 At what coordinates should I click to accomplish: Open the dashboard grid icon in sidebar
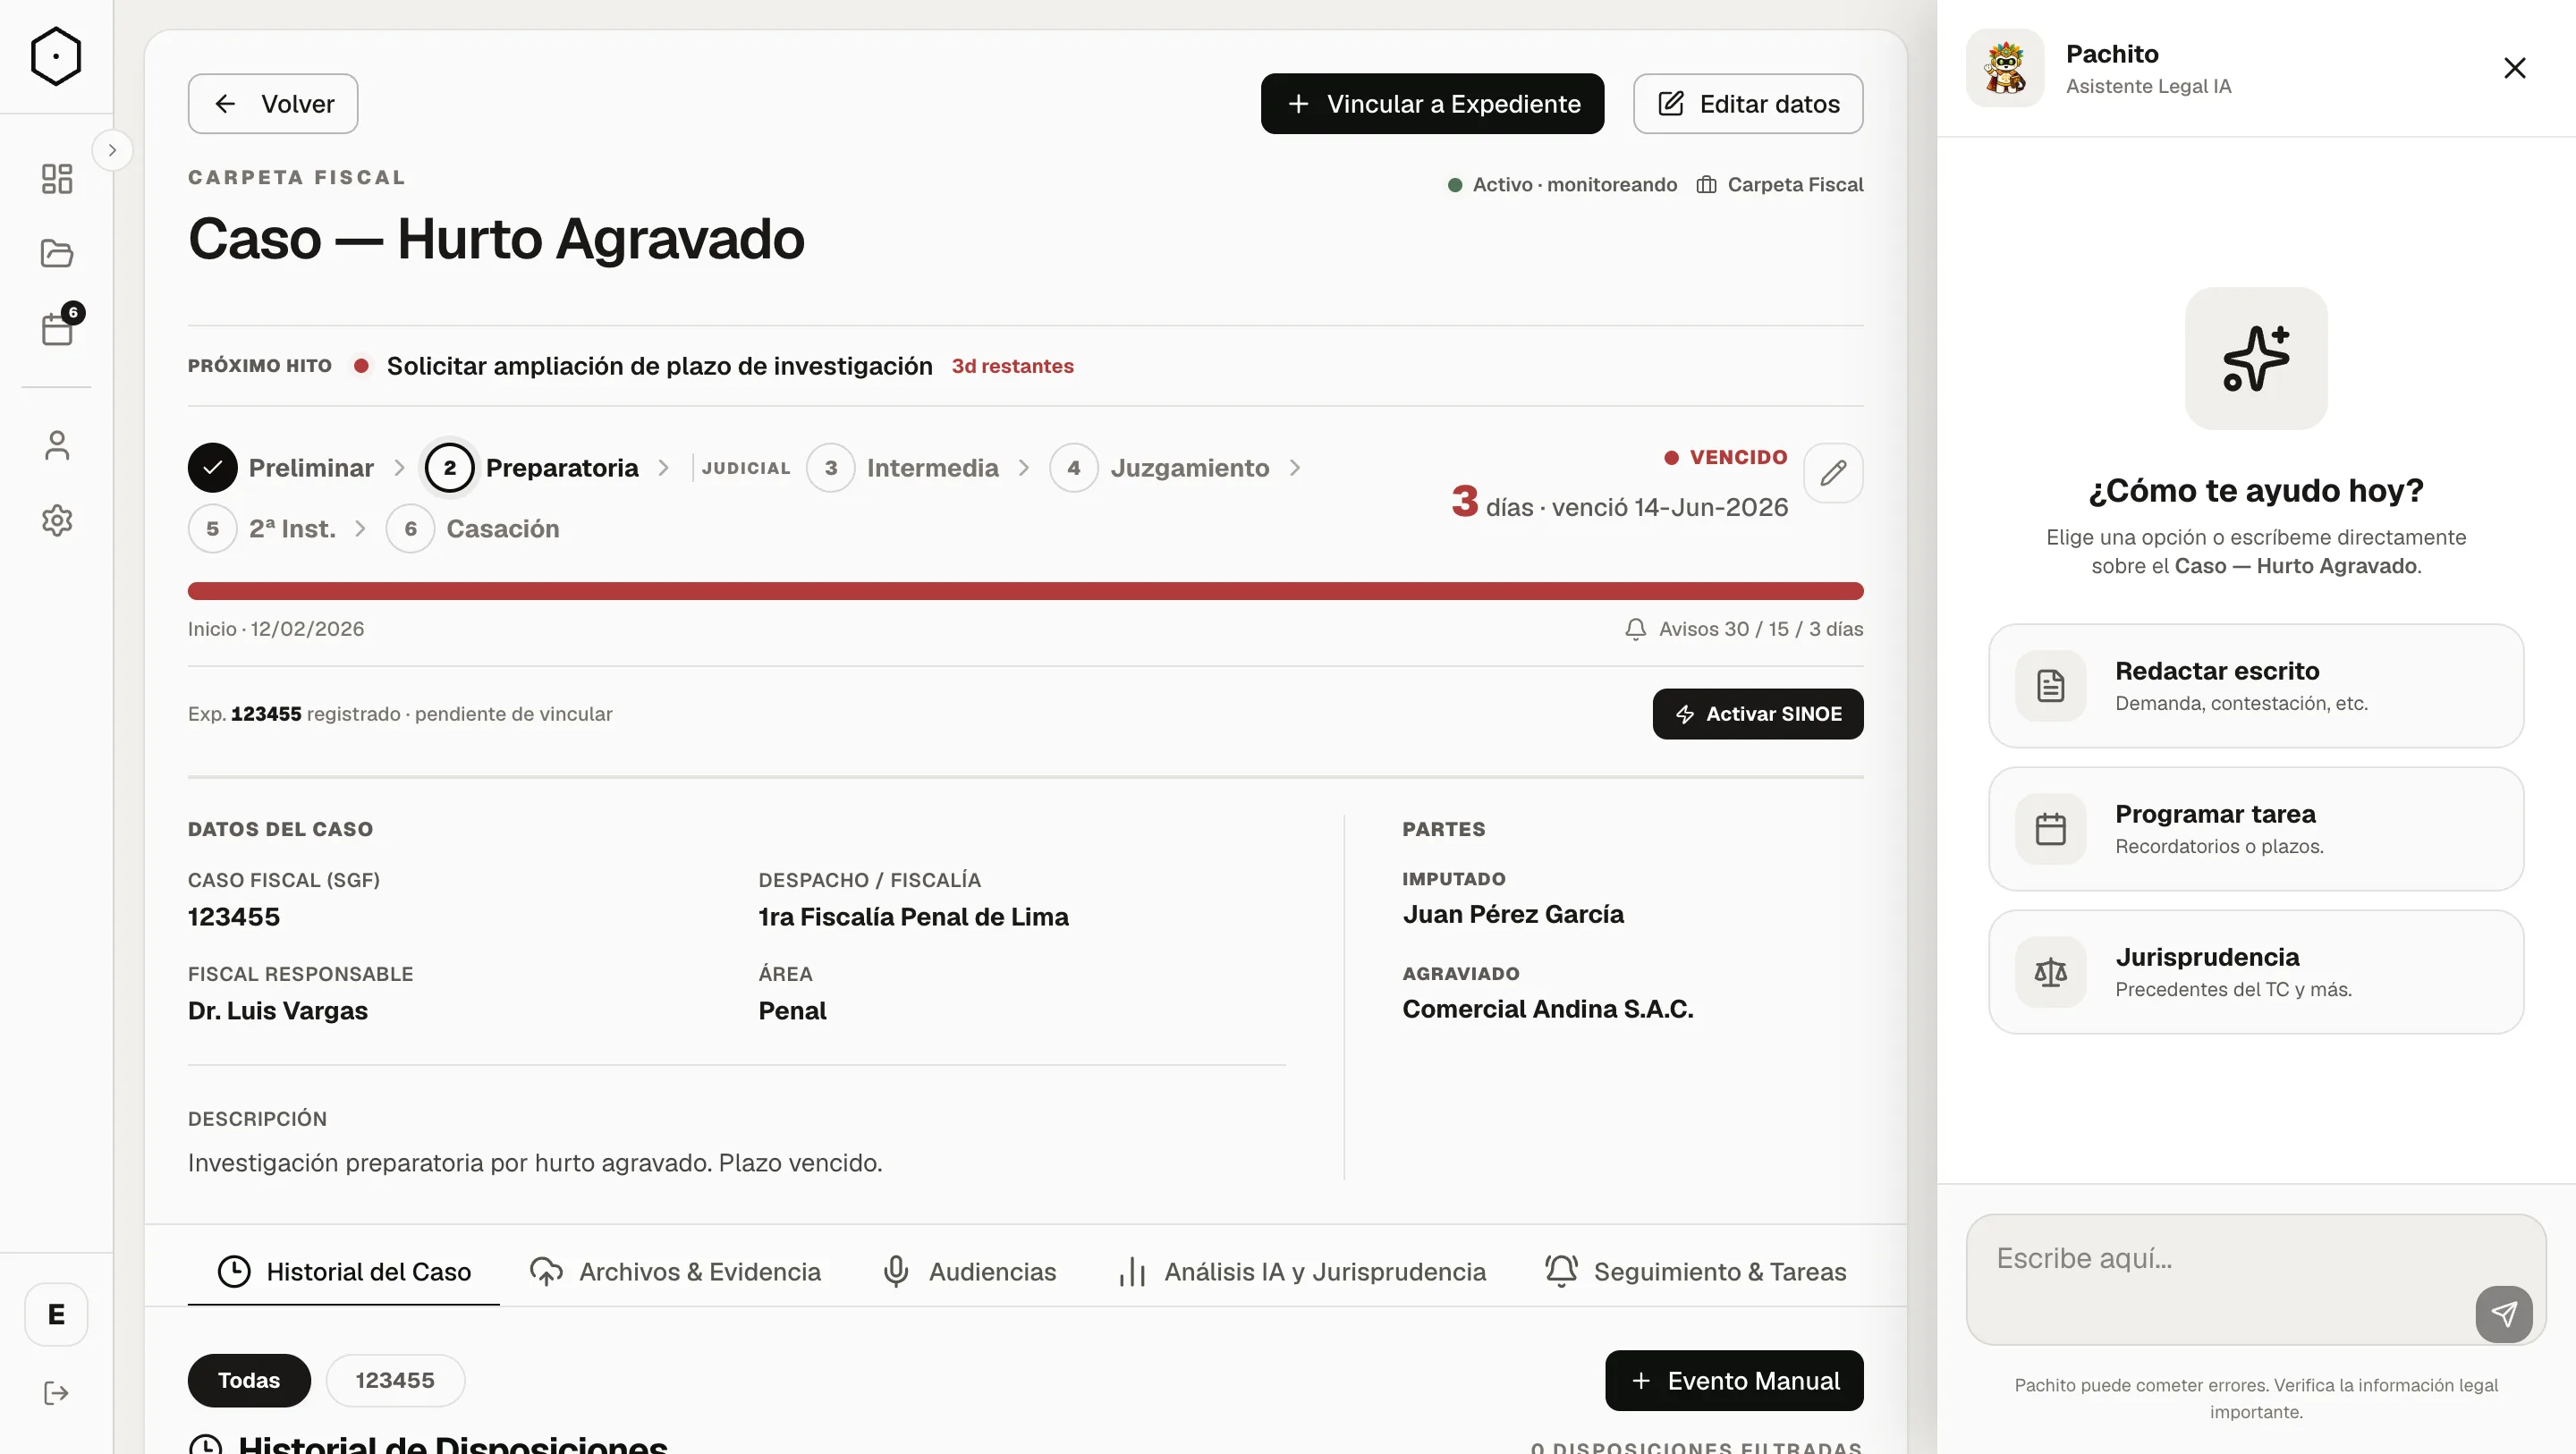[57, 179]
